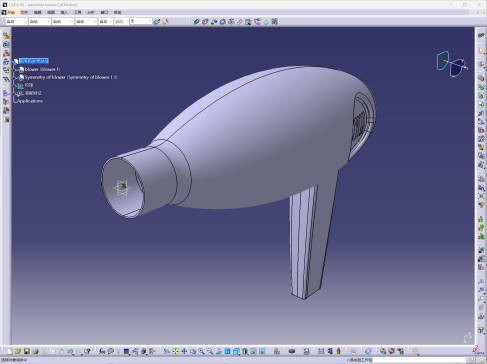Open the 插入 (Insert) menu

pos(64,12)
